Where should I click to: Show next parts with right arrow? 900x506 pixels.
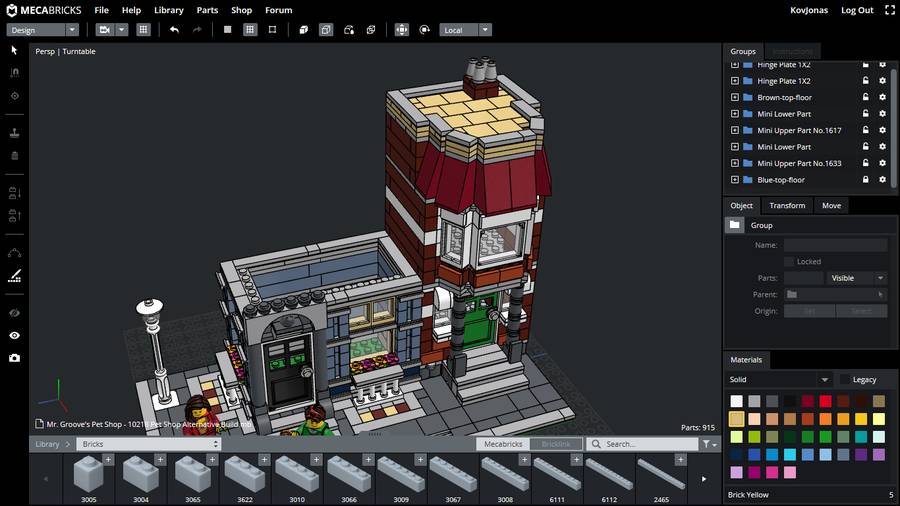(x=704, y=479)
